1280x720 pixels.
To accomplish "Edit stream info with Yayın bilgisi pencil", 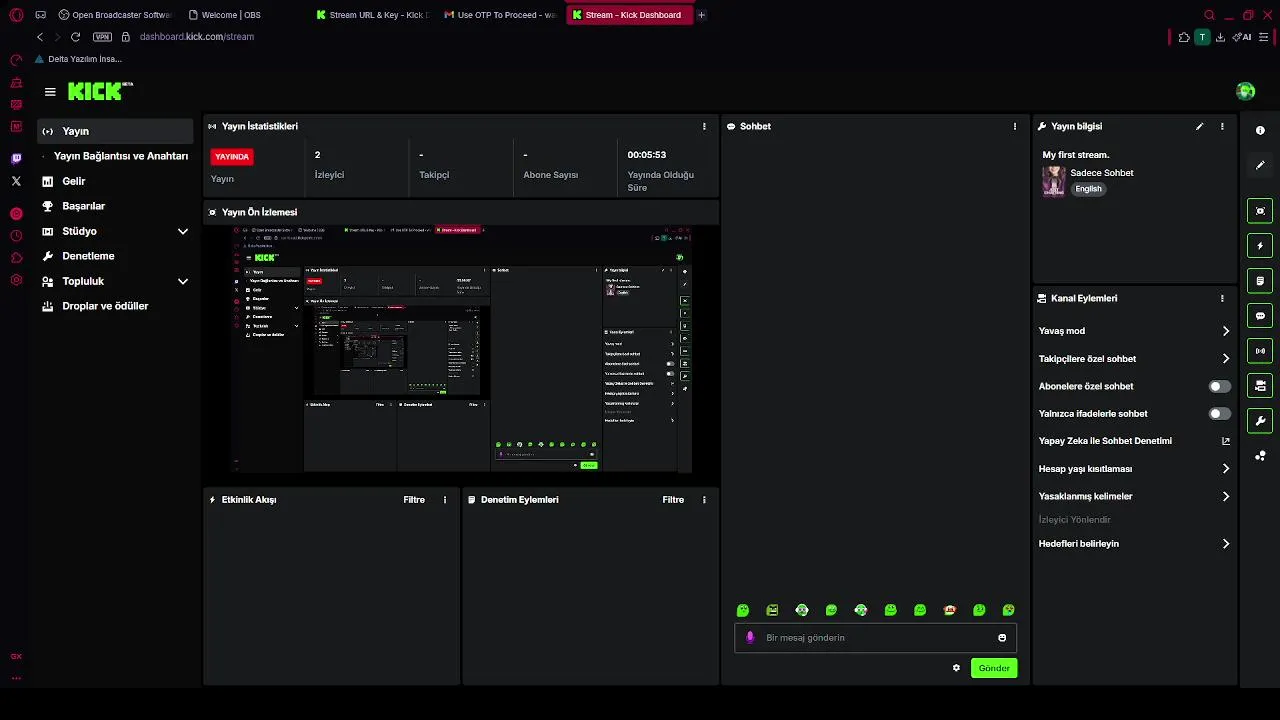I will point(1200,127).
